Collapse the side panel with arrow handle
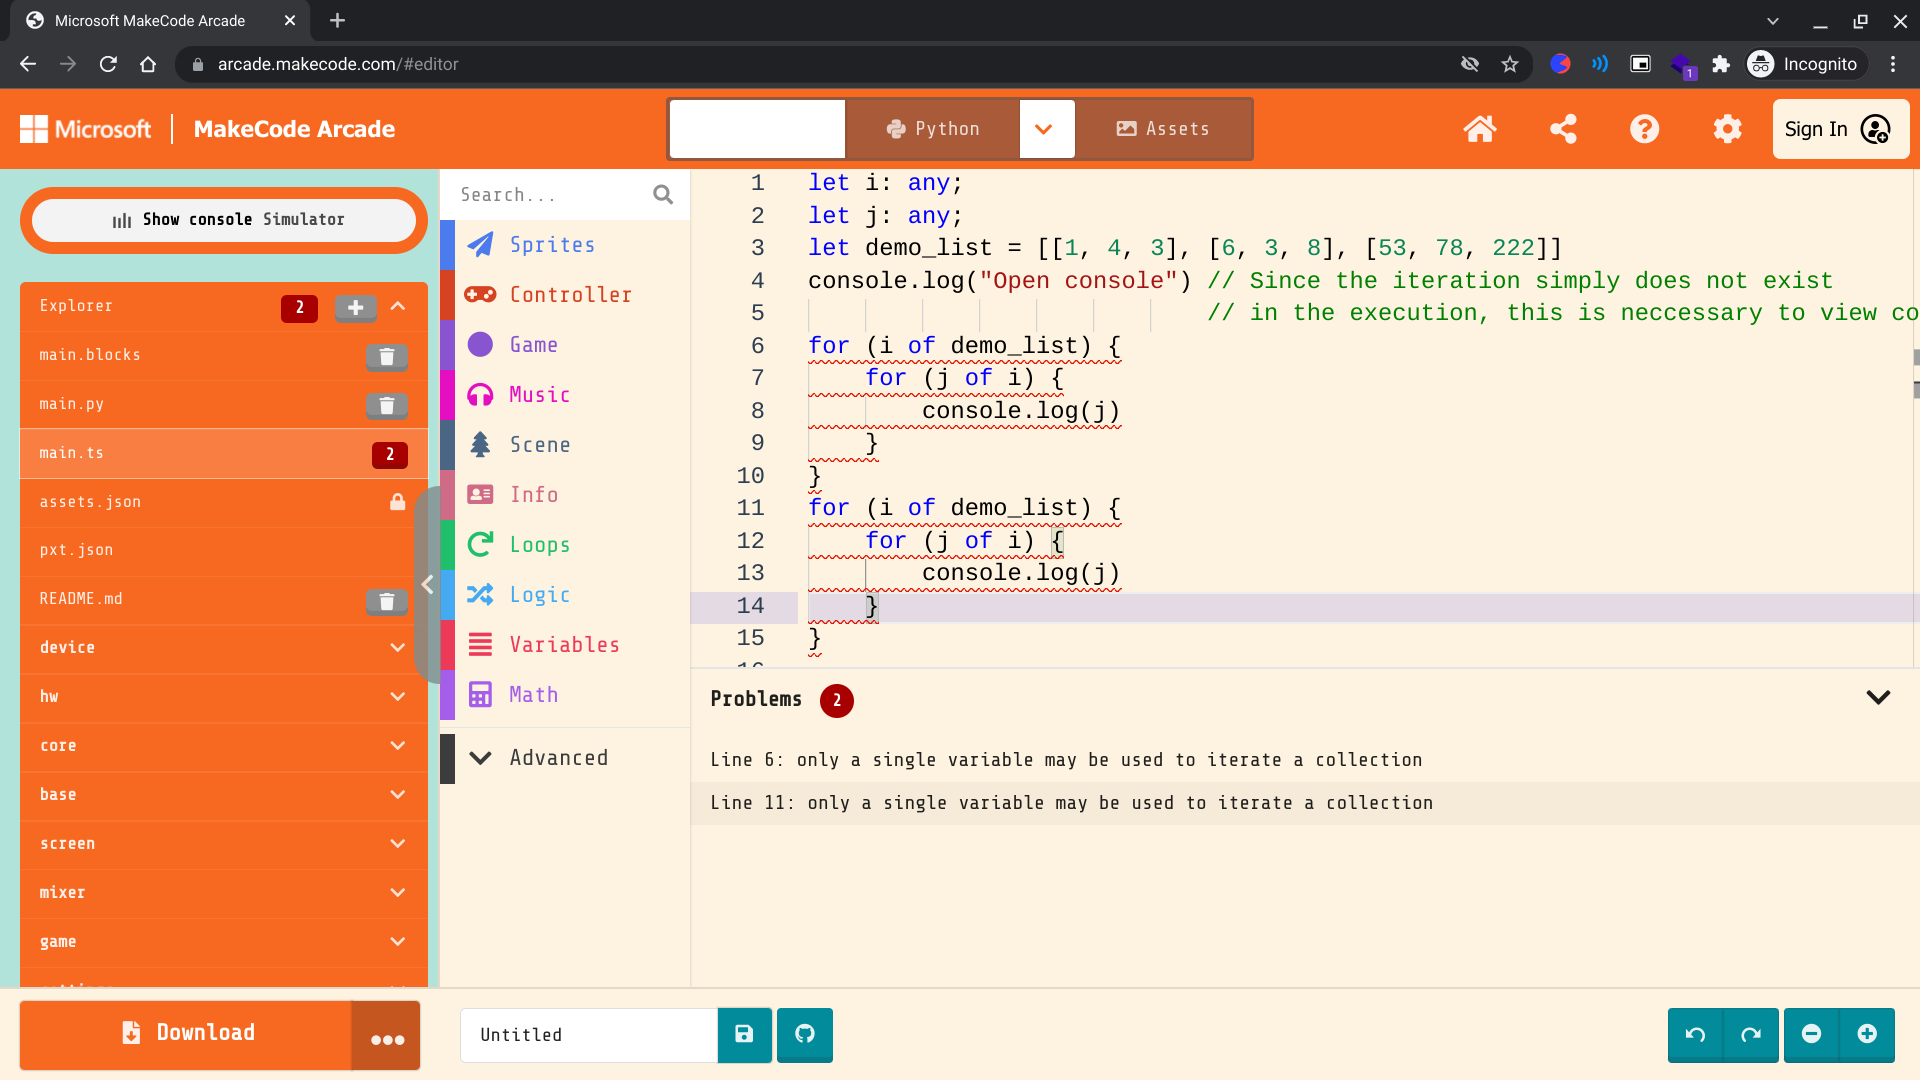 (428, 585)
